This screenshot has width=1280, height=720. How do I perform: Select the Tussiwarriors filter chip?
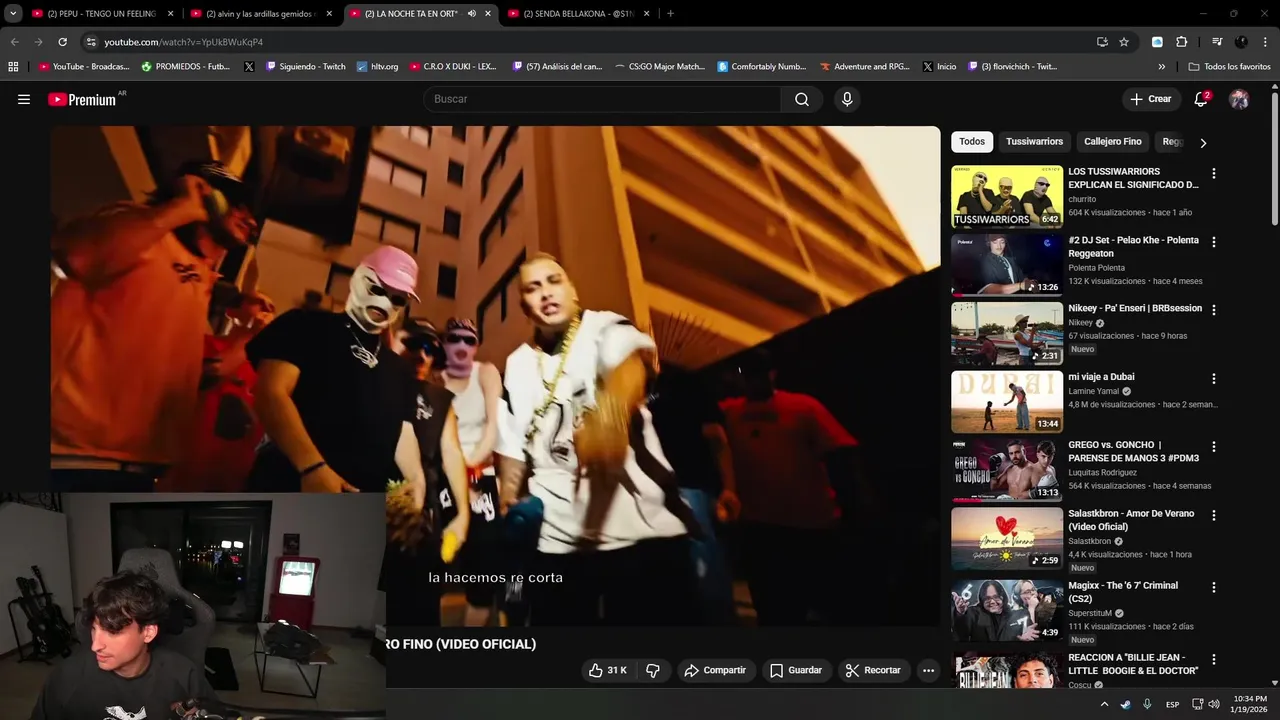point(1034,142)
